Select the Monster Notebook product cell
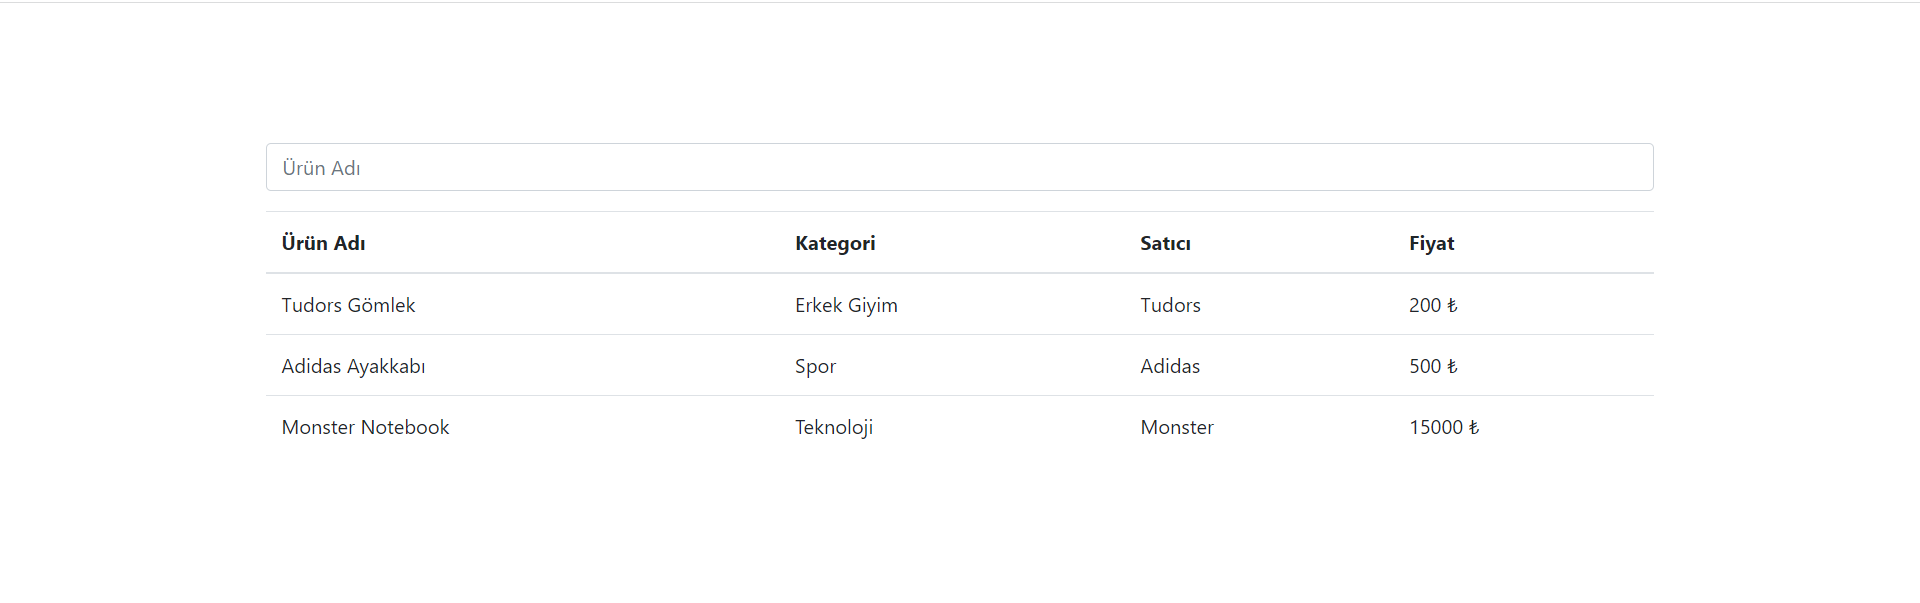The height and width of the screenshot is (603, 1920). pyautogui.click(x=365, y=427)
